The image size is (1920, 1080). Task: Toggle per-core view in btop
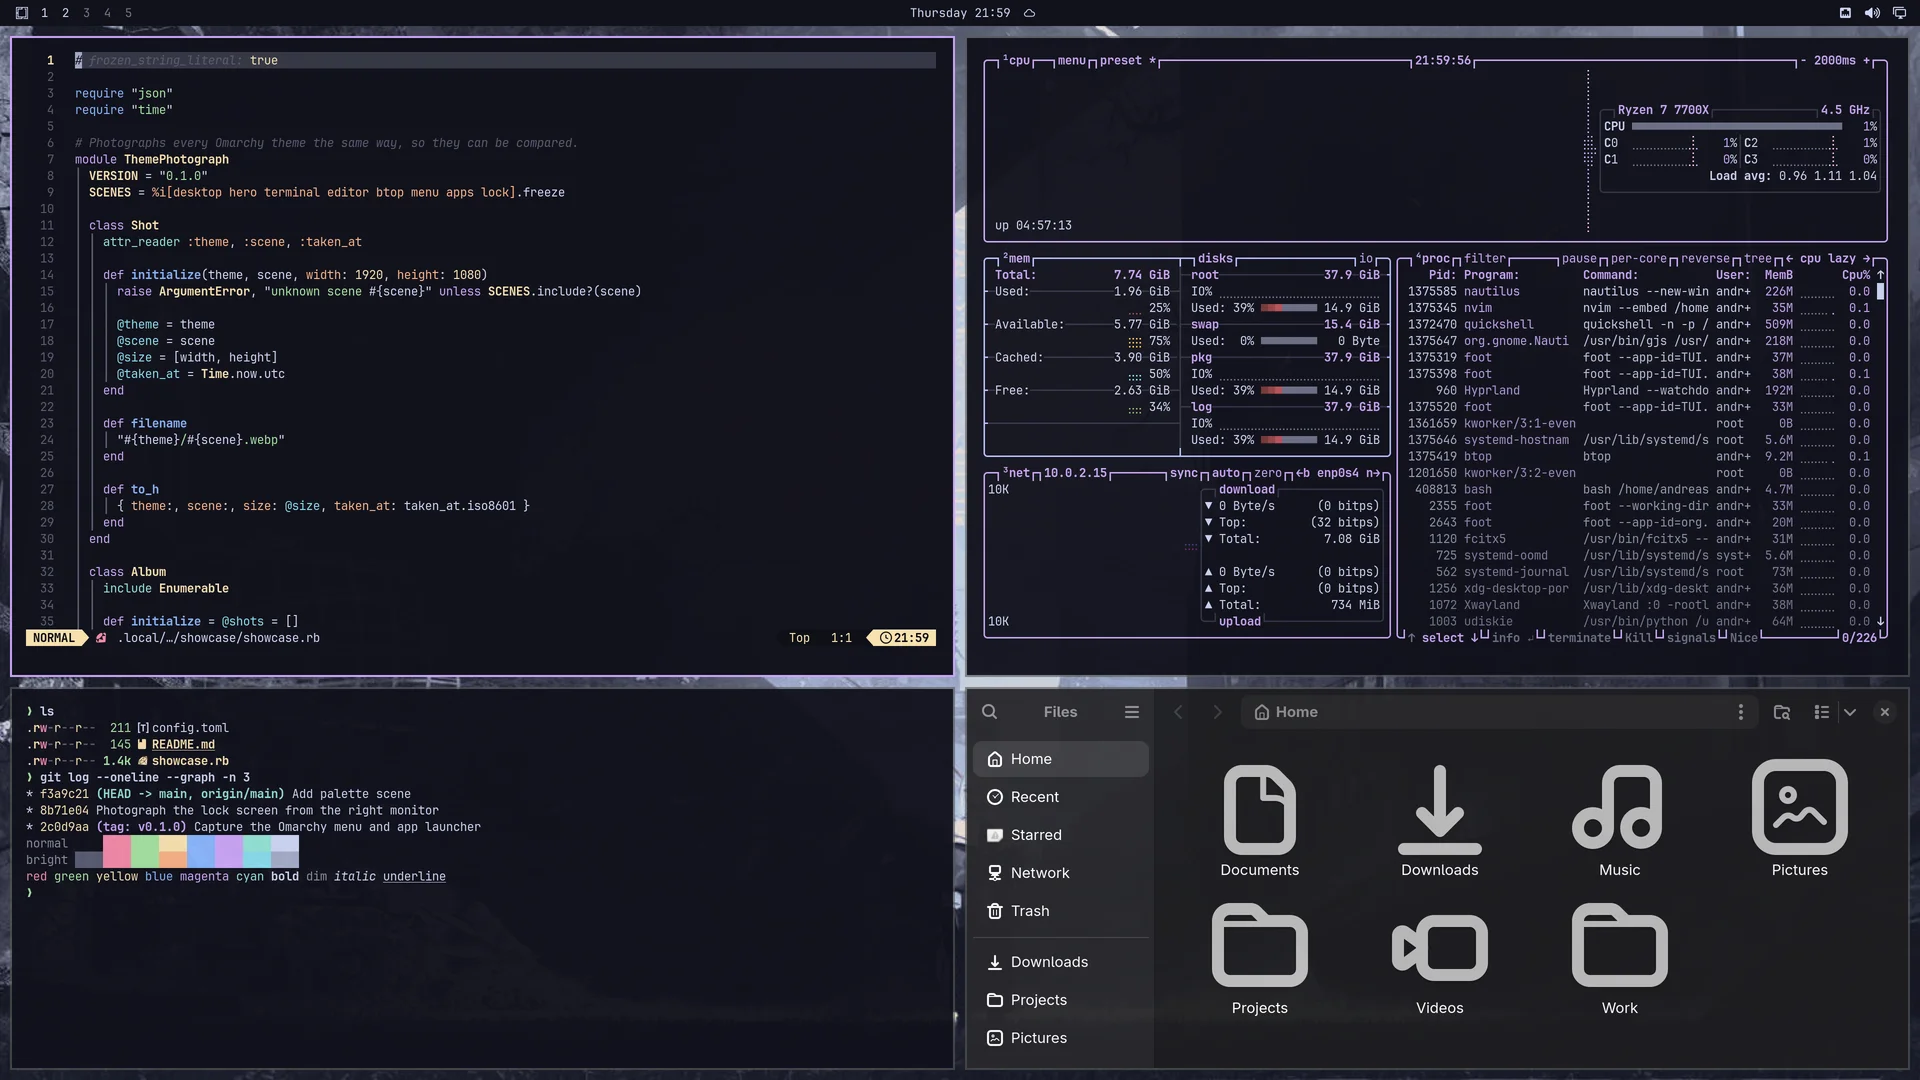[x=1639, y=259]
